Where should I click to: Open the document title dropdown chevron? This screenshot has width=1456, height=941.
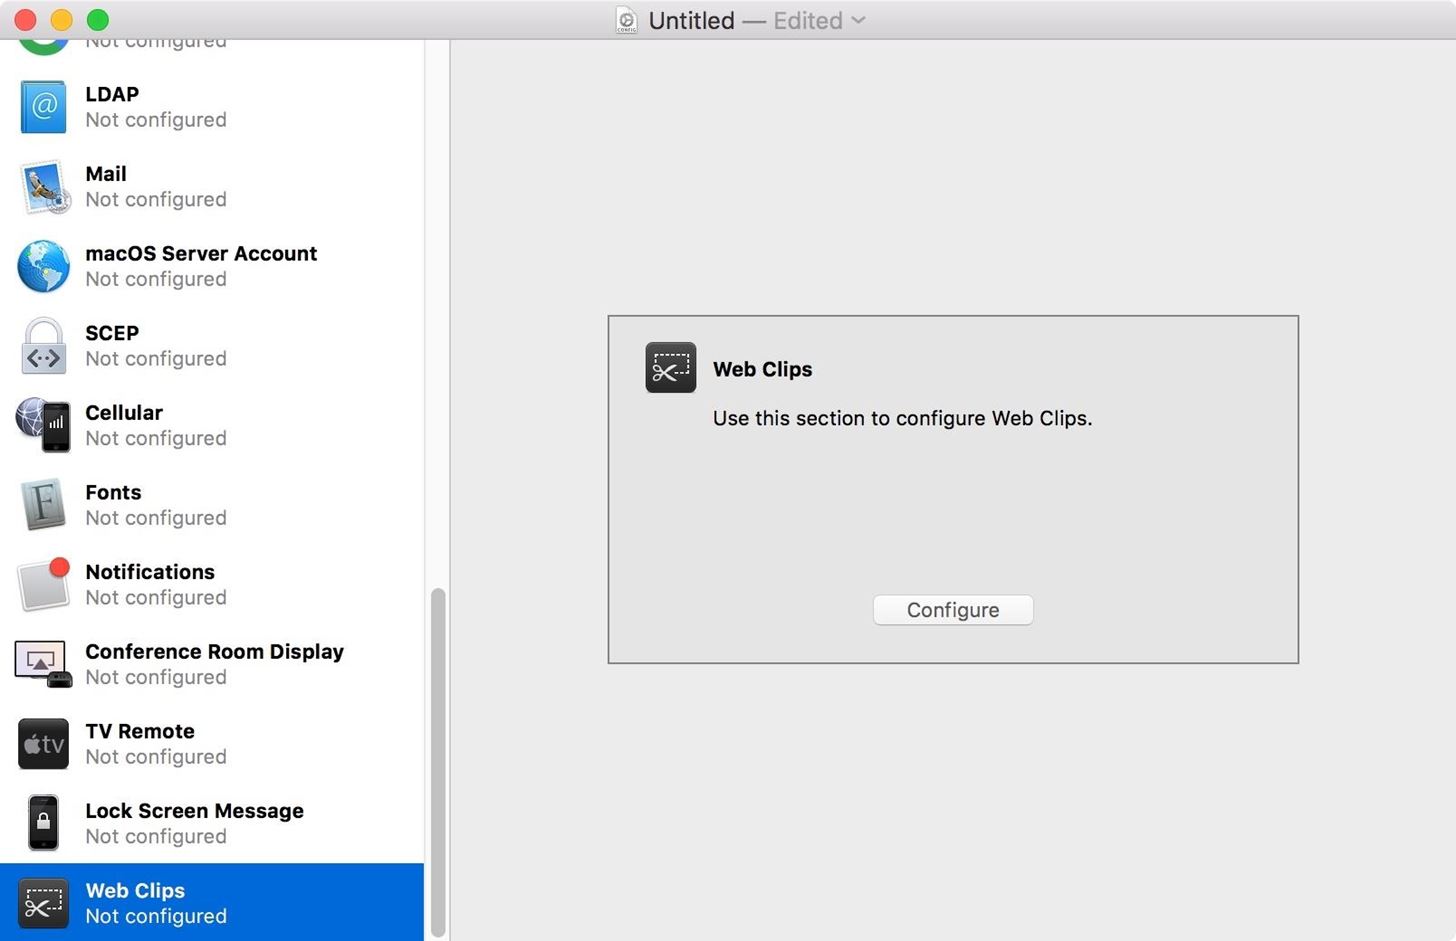click(x=858, y=20)
